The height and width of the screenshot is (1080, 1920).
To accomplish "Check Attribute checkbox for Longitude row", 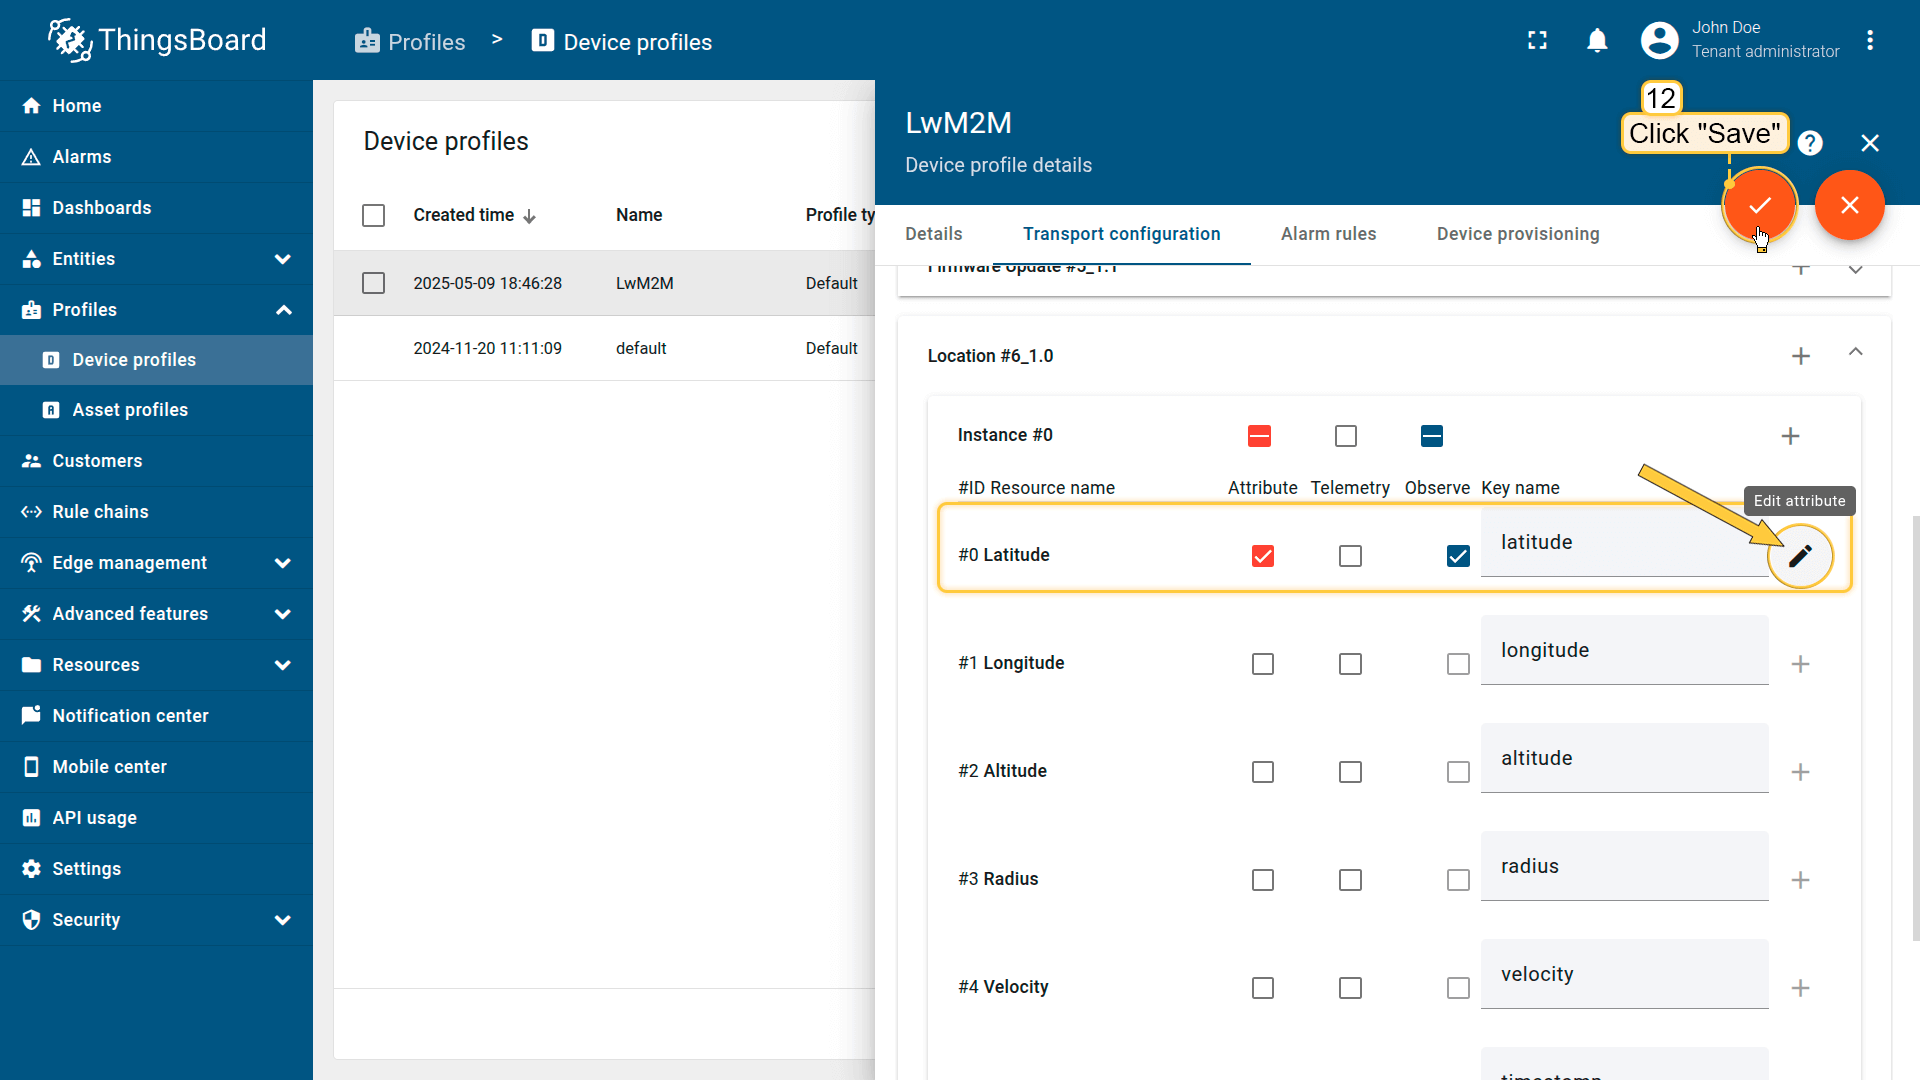I will pyautogui.click(x=1262, y=664).
